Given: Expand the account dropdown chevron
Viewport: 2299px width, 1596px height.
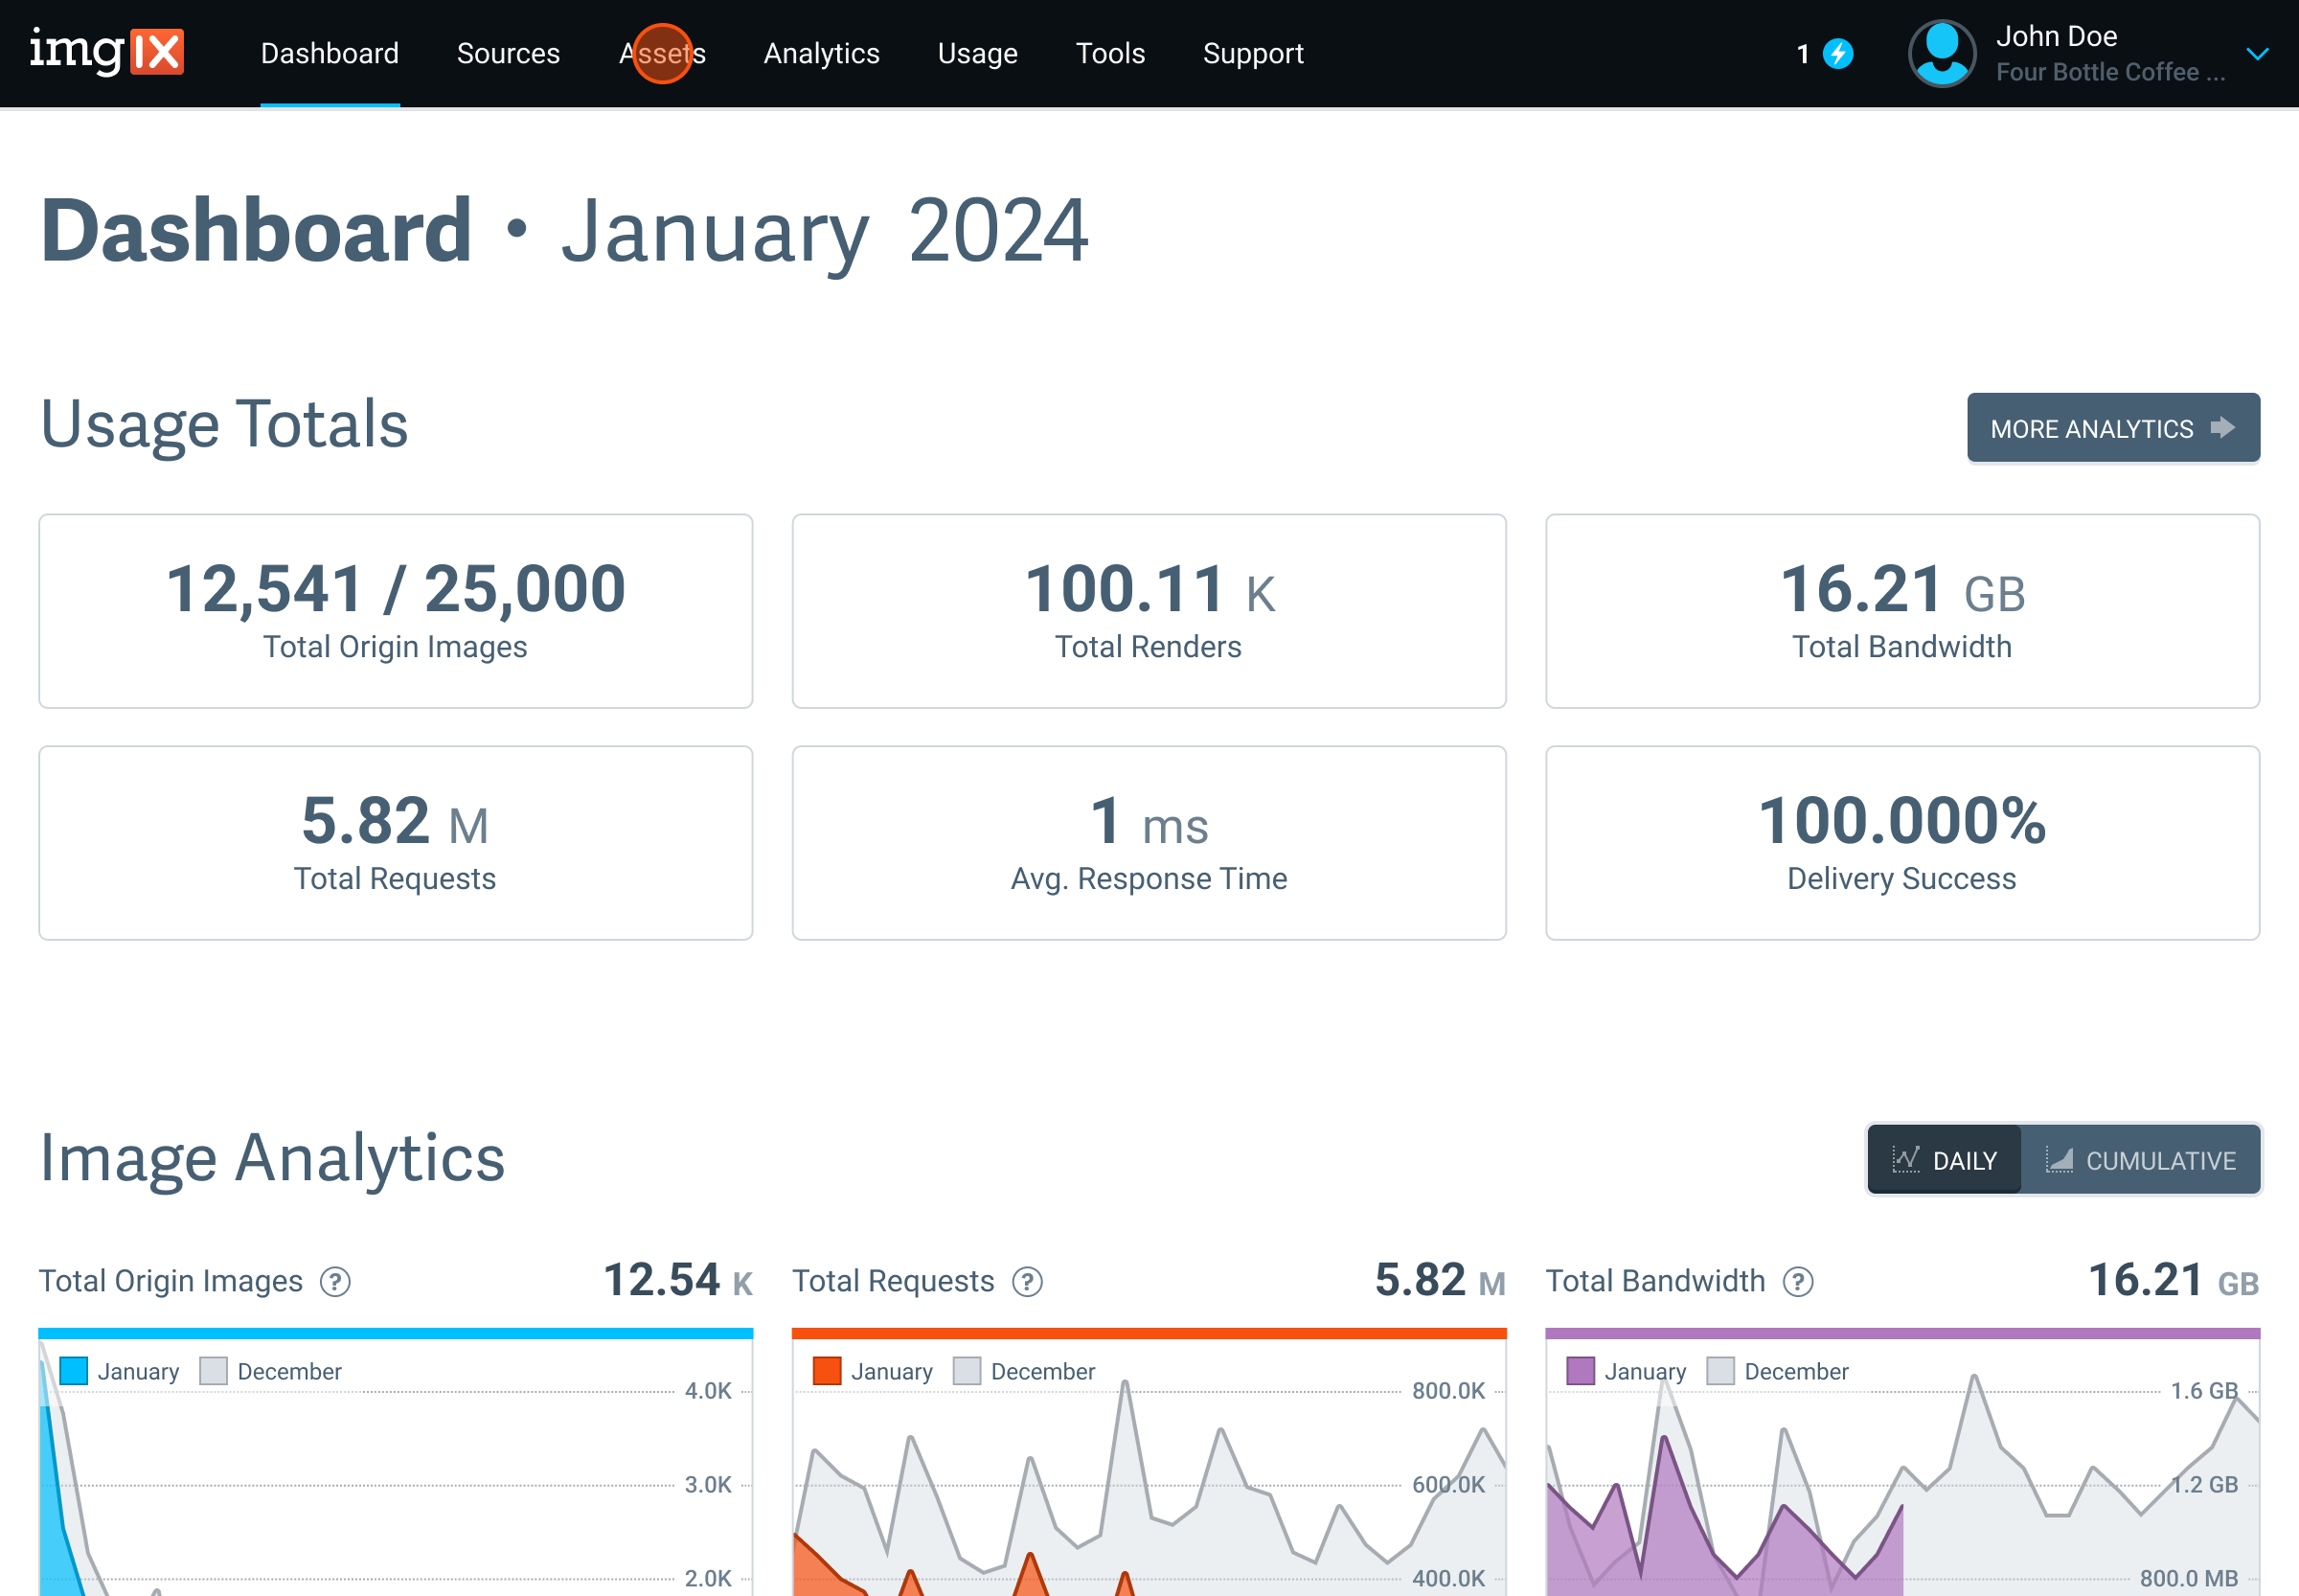Looking at the screenshot, I should (x=2257, y=54).
